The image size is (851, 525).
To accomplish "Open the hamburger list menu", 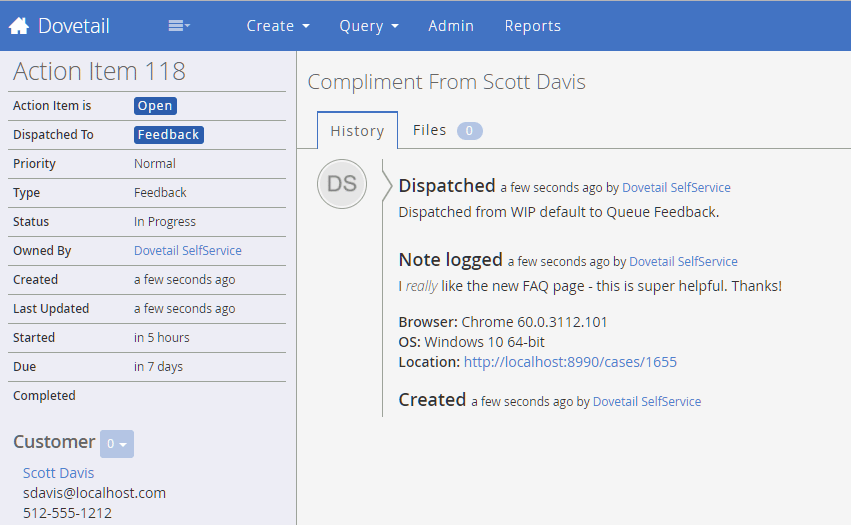I will click(178, 26).
